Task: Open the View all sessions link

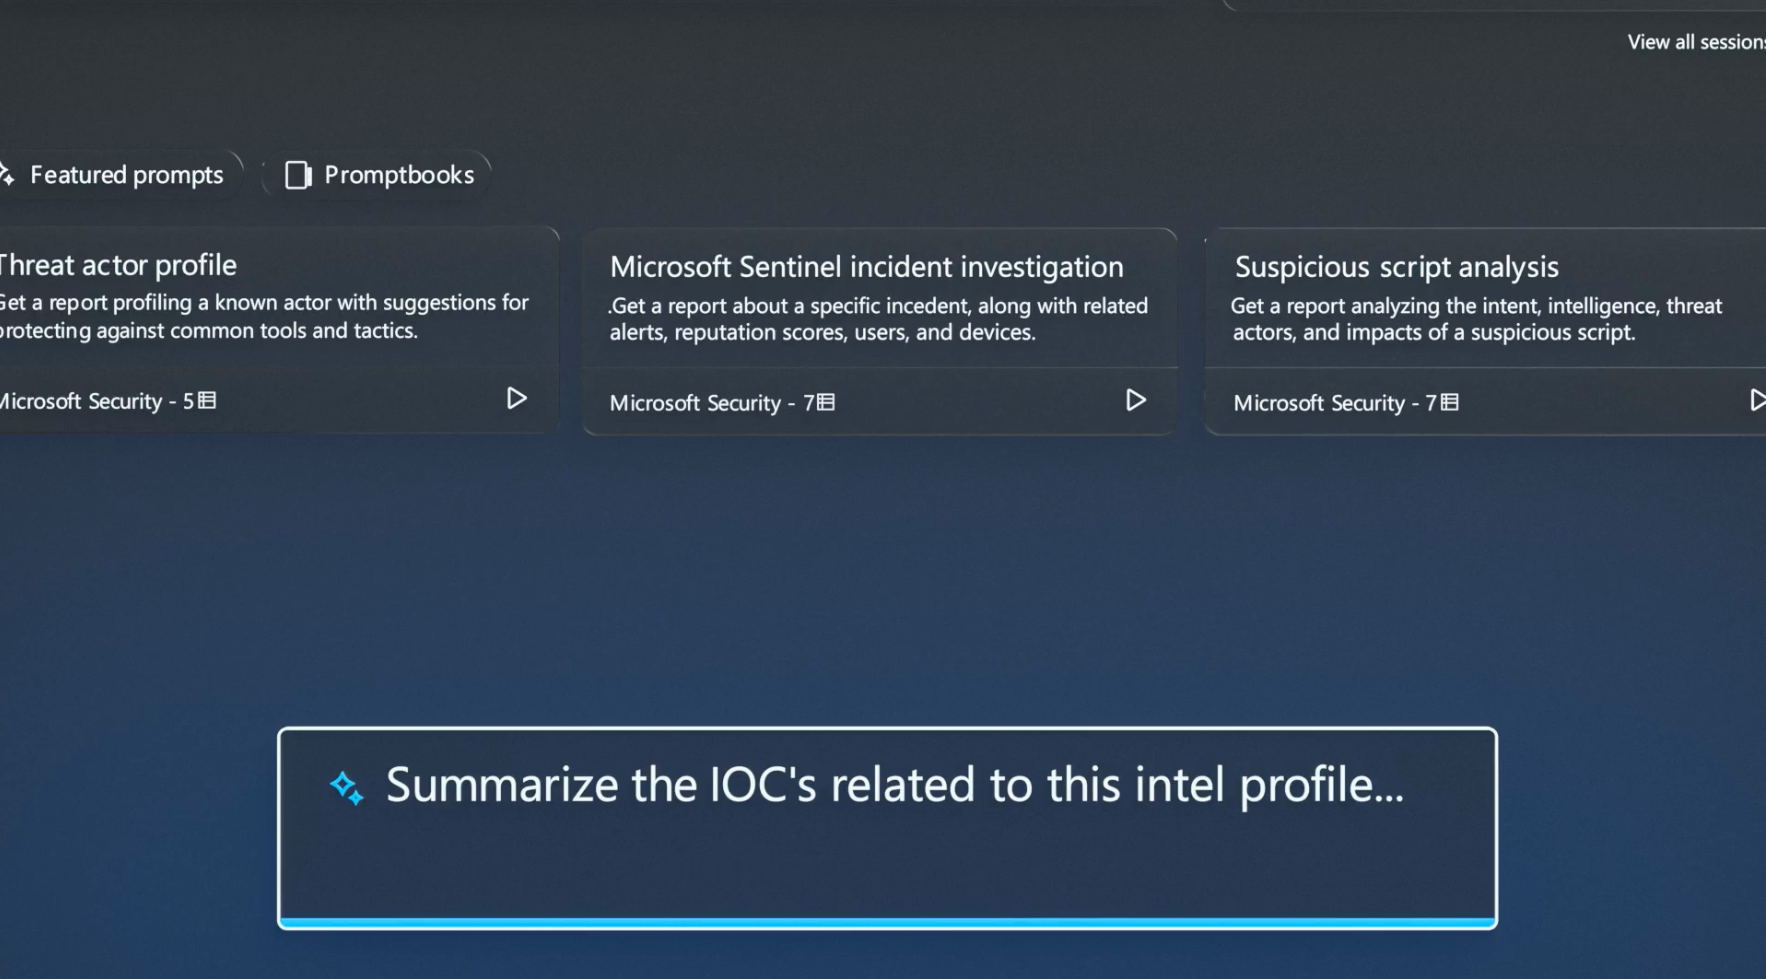Action: click(x=1696, y=42)
